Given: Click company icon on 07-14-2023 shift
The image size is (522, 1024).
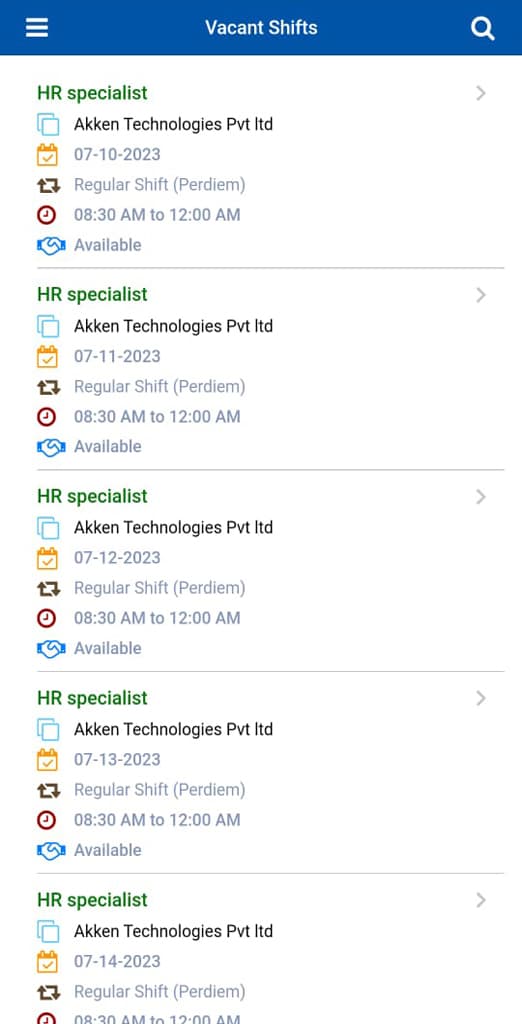Looking at the screenshot, I should [x=48, y=931].
